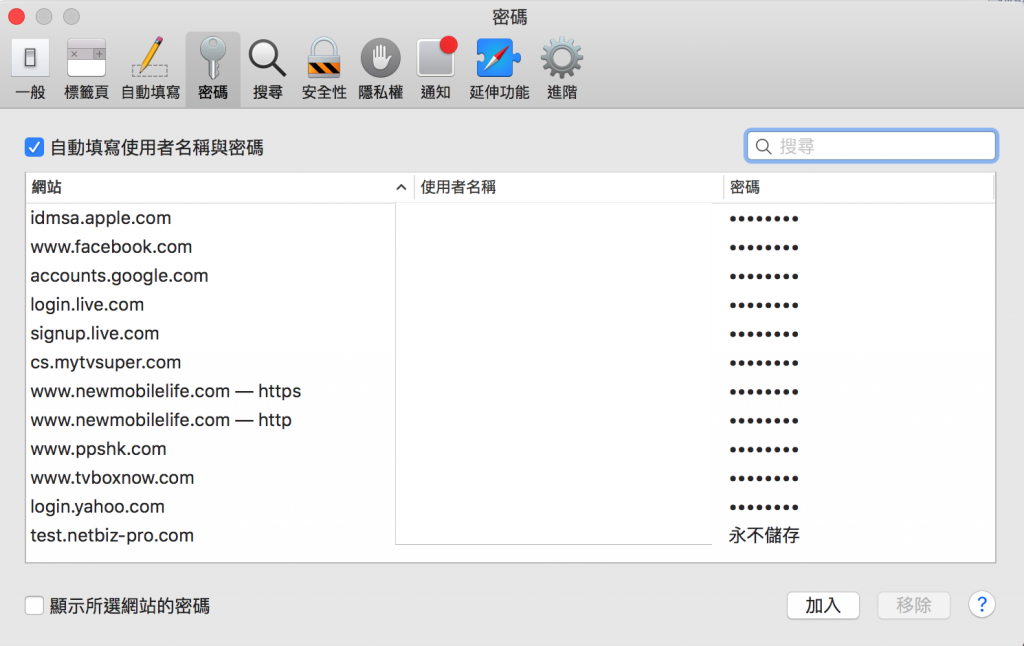1024x646 pixels.
Task: Toggle sort arrow on 網站 column
Action: point(401,187)
